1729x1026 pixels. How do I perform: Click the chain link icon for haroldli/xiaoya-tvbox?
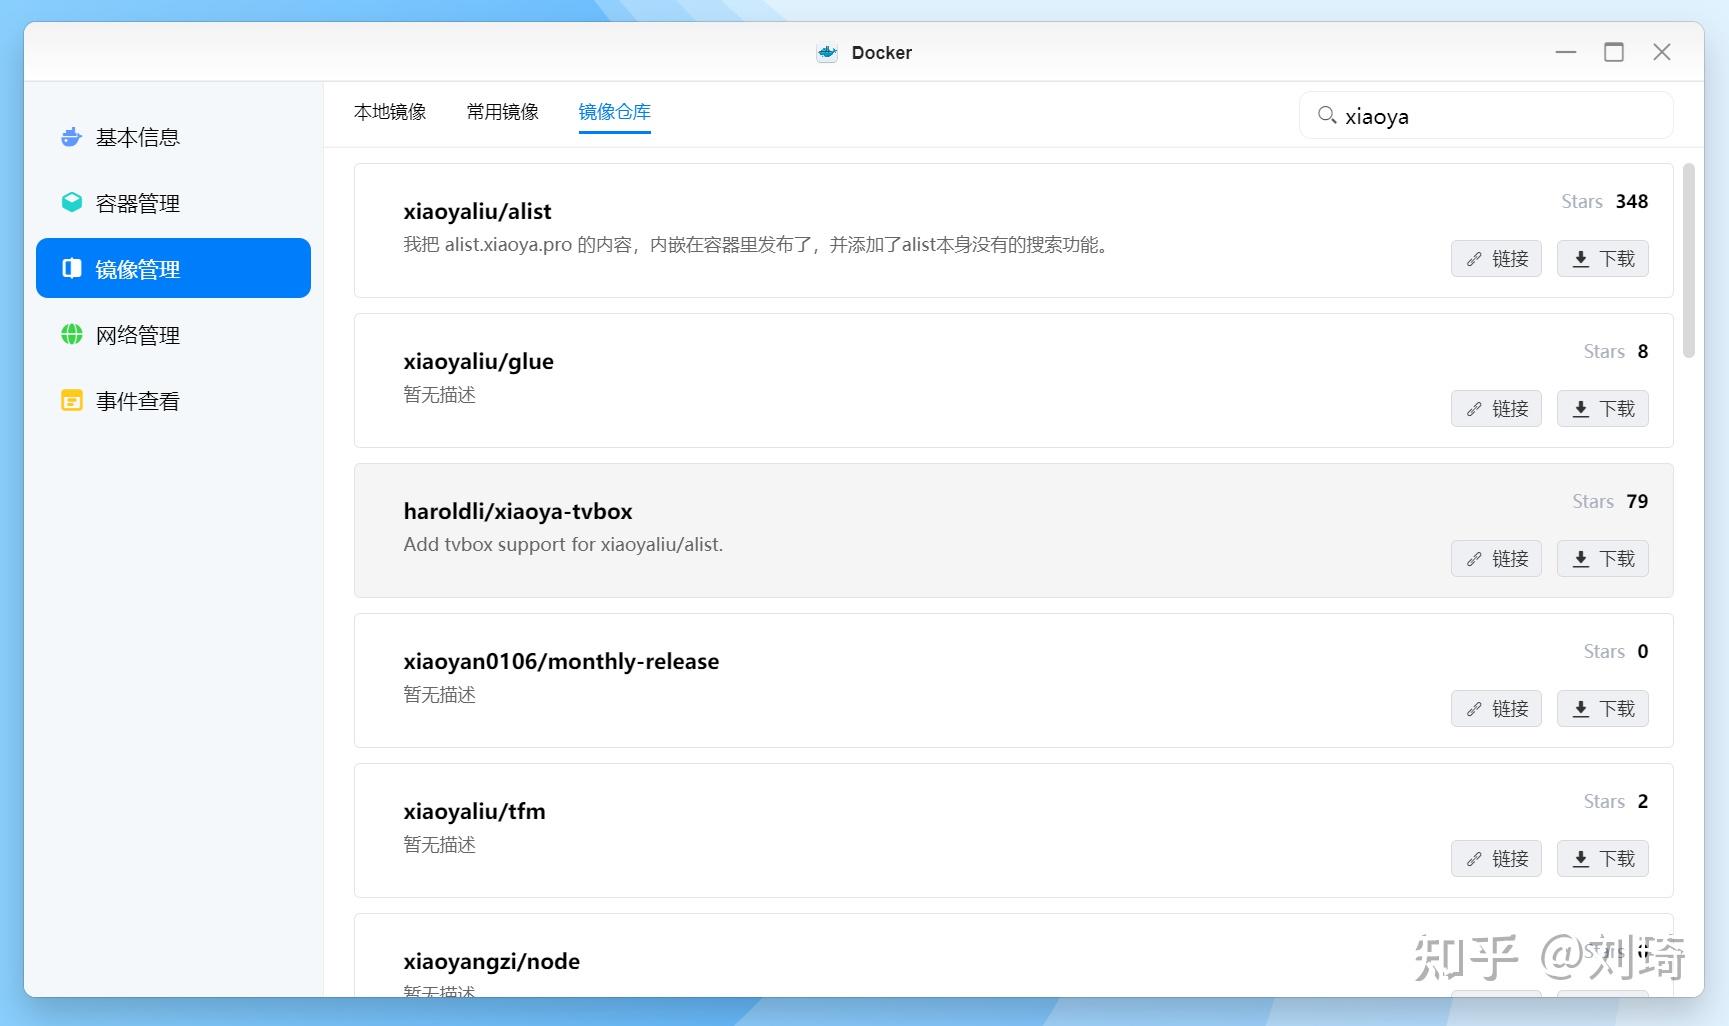click(x=1473, y=558)
